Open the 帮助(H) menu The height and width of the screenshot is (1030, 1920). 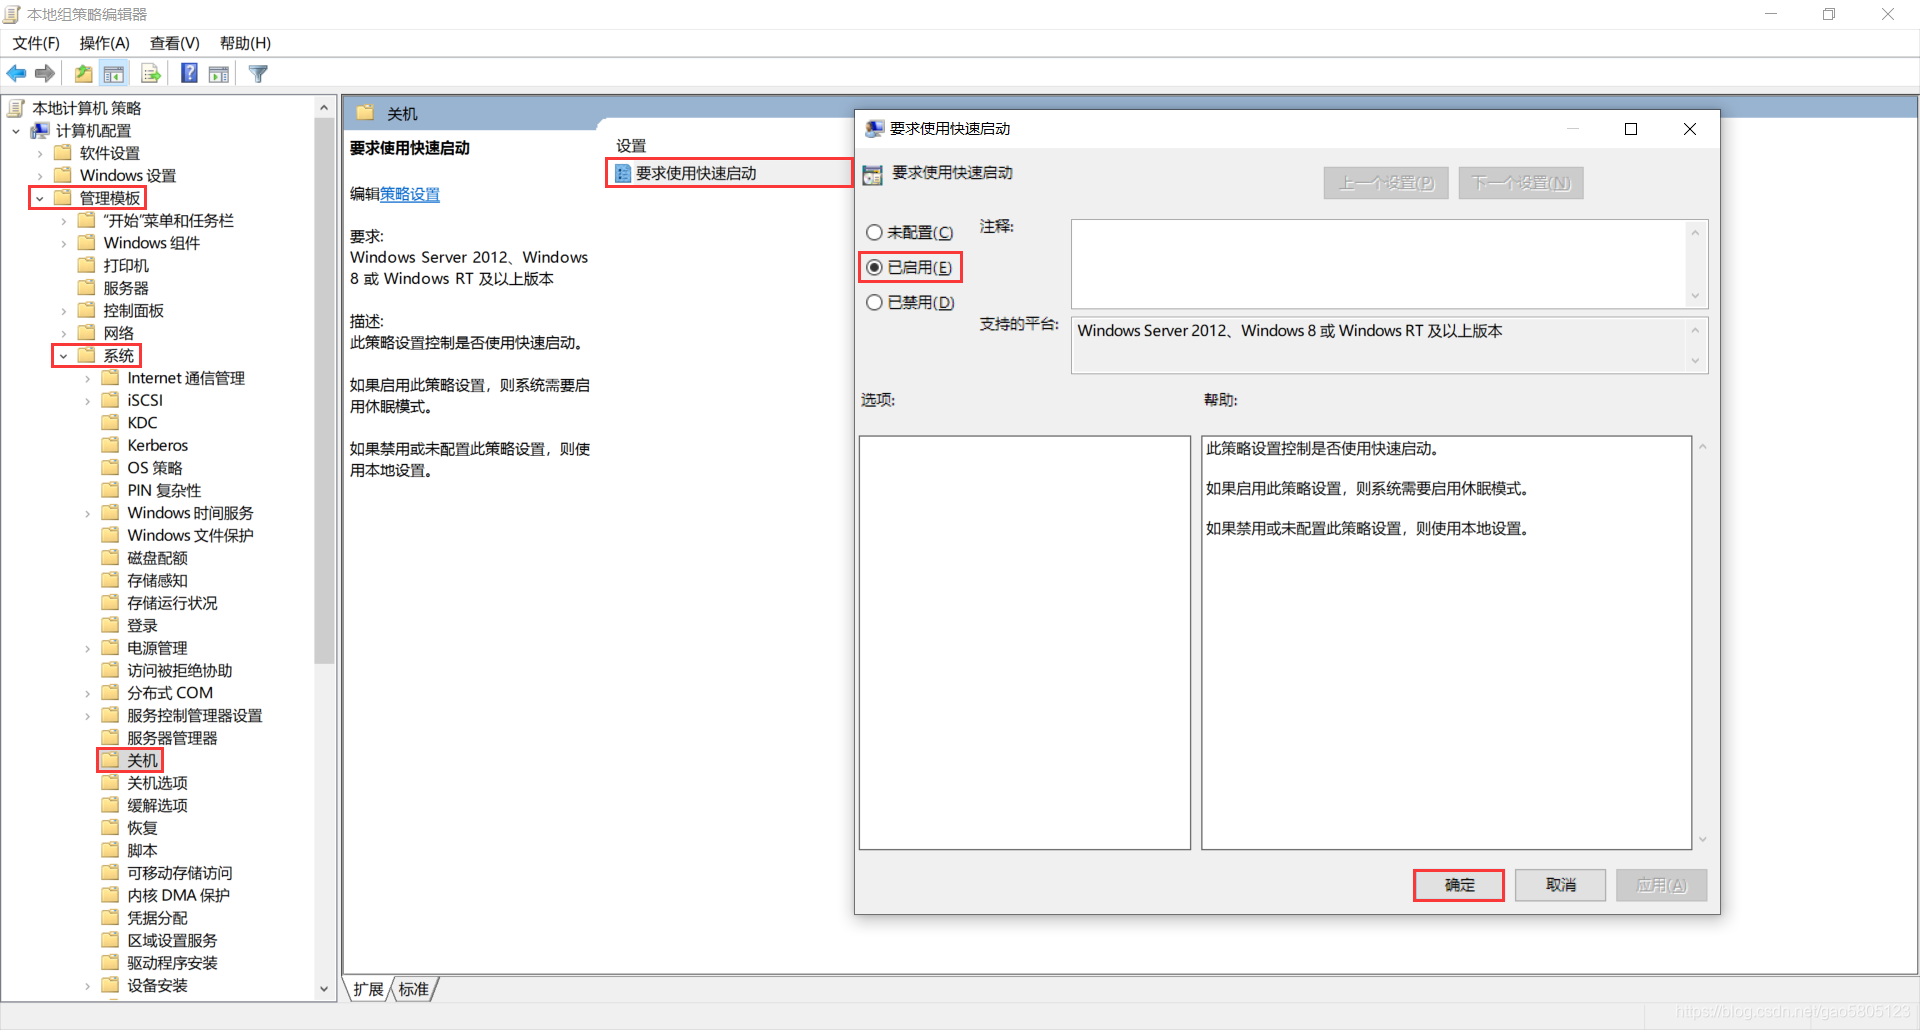pyautogui.click(x=245, y=43)
